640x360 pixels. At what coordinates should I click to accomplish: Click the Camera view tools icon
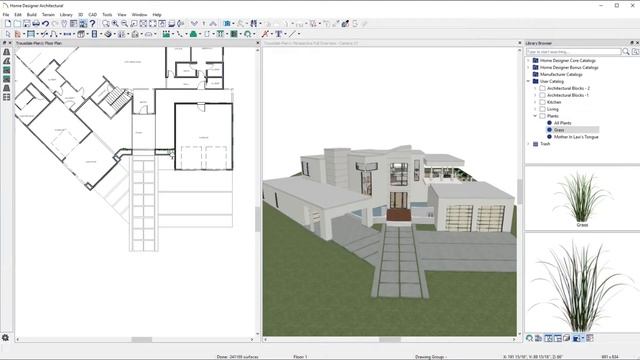tap(227, 24)
